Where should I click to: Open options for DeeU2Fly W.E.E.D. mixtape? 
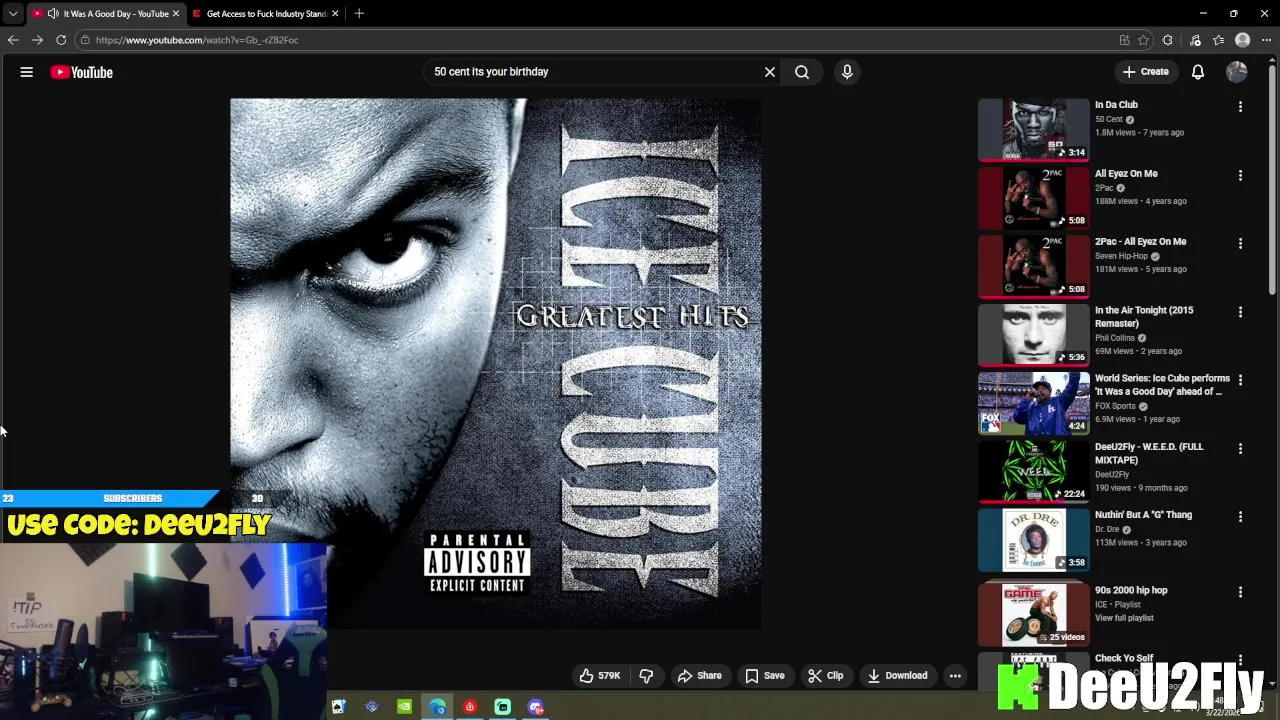pyautogui.click(x=1240, y=448)
